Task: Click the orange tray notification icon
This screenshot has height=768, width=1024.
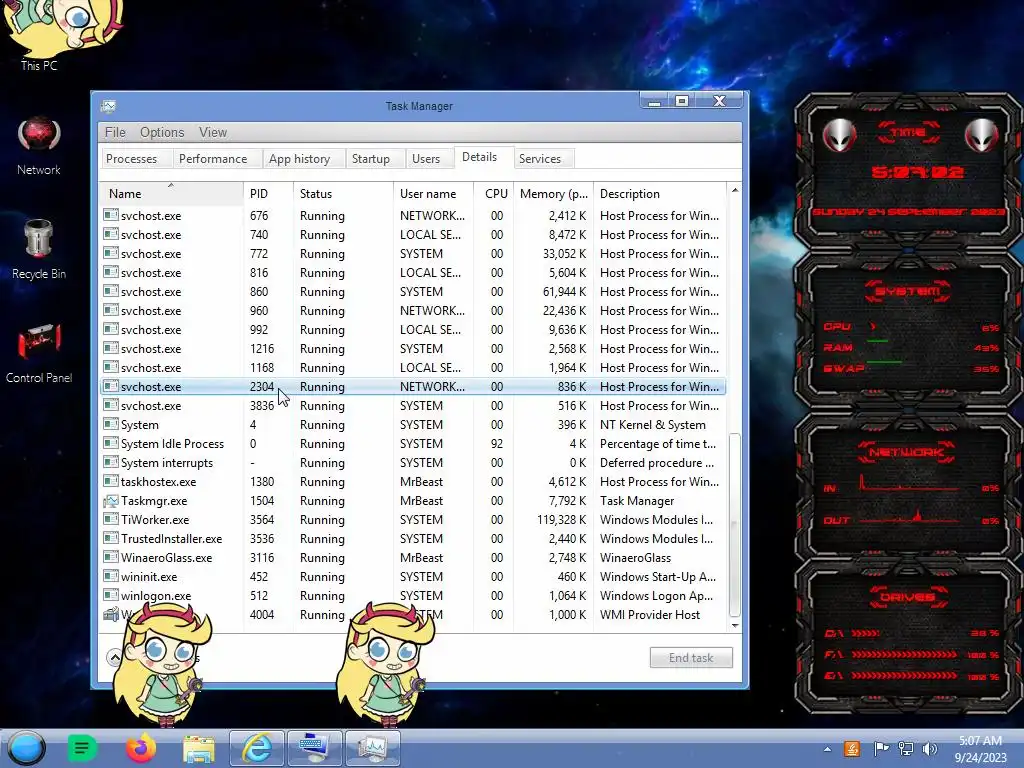Action: pyautogui.click(x=852, y=749)
